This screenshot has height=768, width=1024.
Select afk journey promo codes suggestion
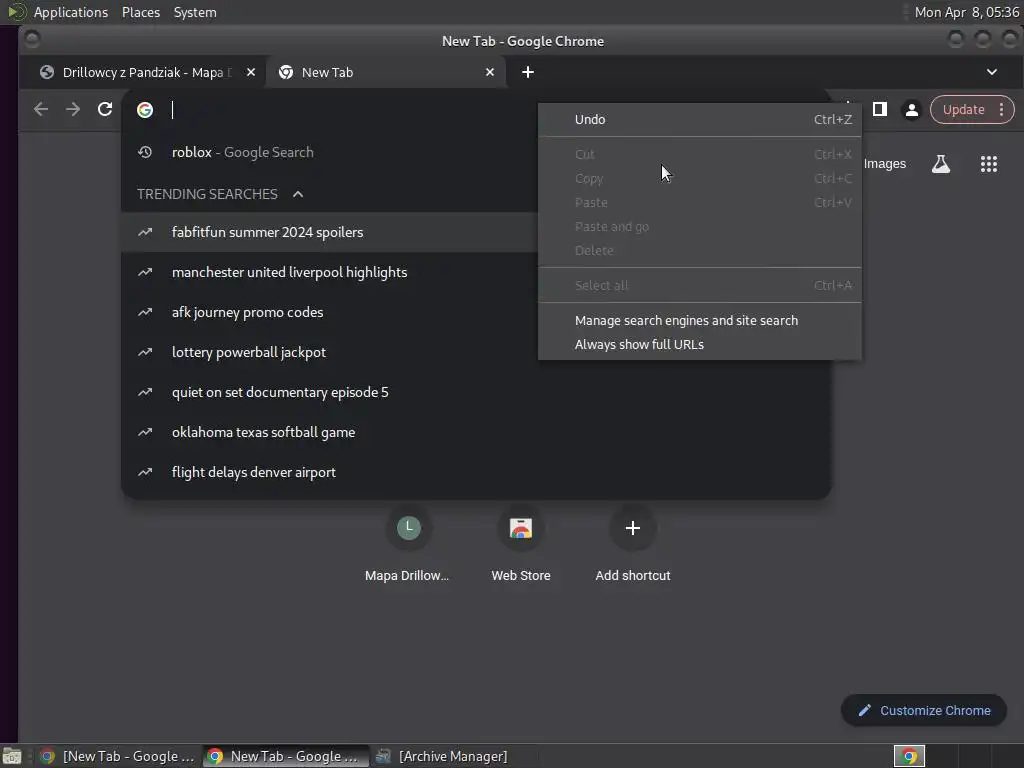tap(330, 312)
